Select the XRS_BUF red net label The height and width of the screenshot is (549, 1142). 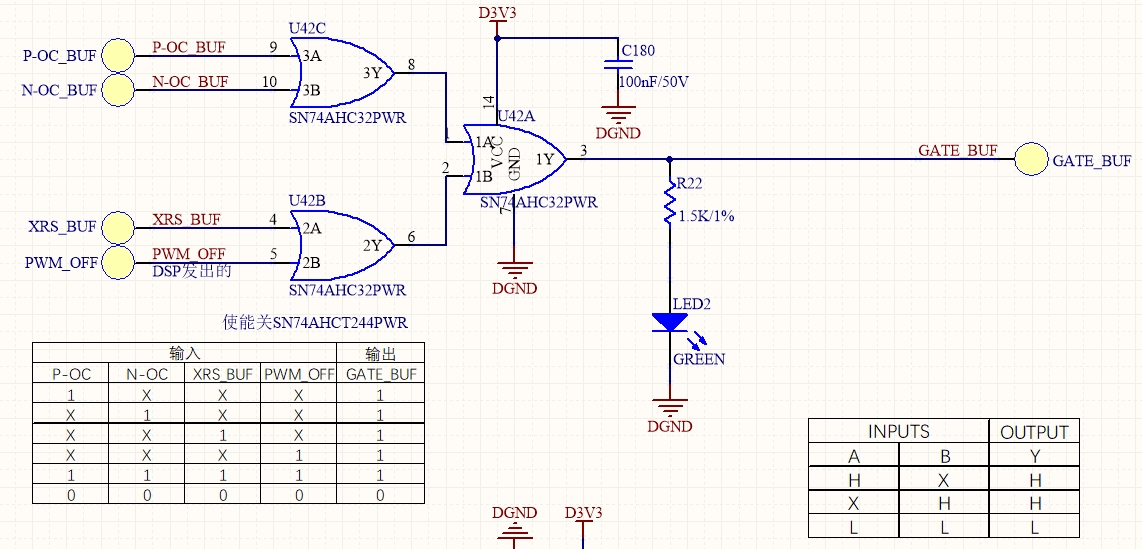pyautogui.click(x=186, y=219)
